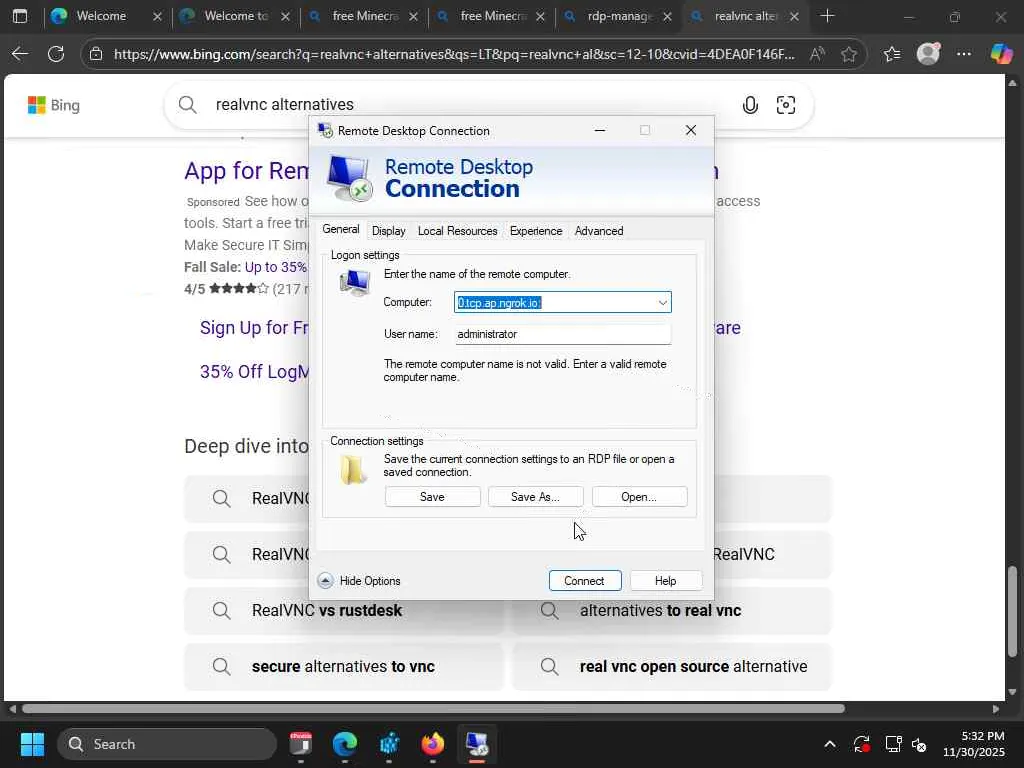This screenshot has width=1024, height=768.
Task: Open the Favorites list icon
Action: coord(891,54)
